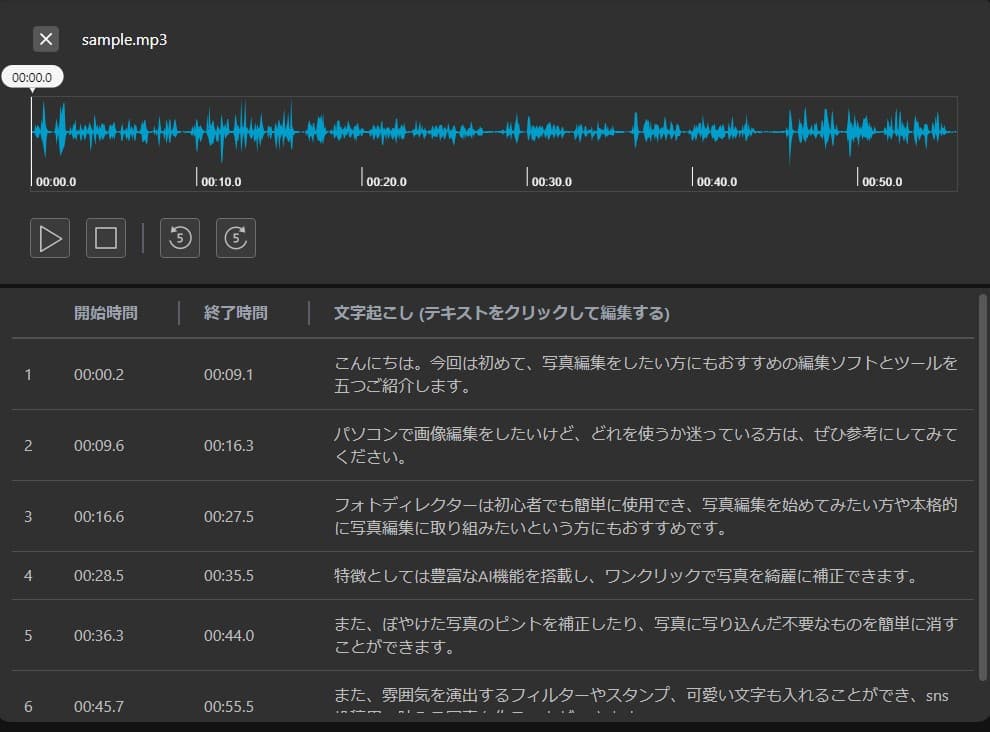Start audio playback with the Play button
Image resolution: width=990 pixels, height=732 pixels.
(x=50, y=238)
